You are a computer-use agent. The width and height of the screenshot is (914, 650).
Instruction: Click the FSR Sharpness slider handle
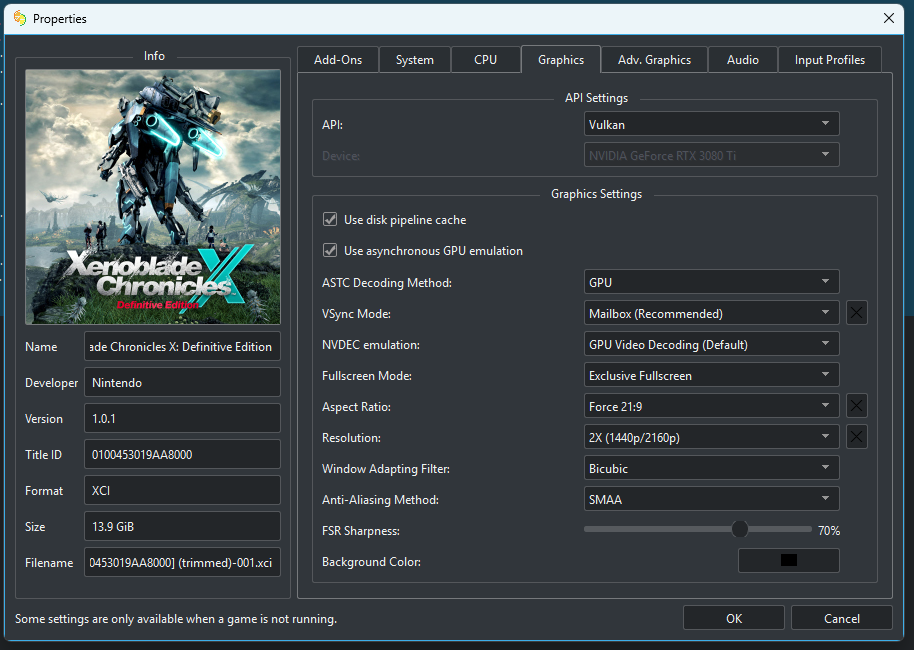tap(739, 529)
